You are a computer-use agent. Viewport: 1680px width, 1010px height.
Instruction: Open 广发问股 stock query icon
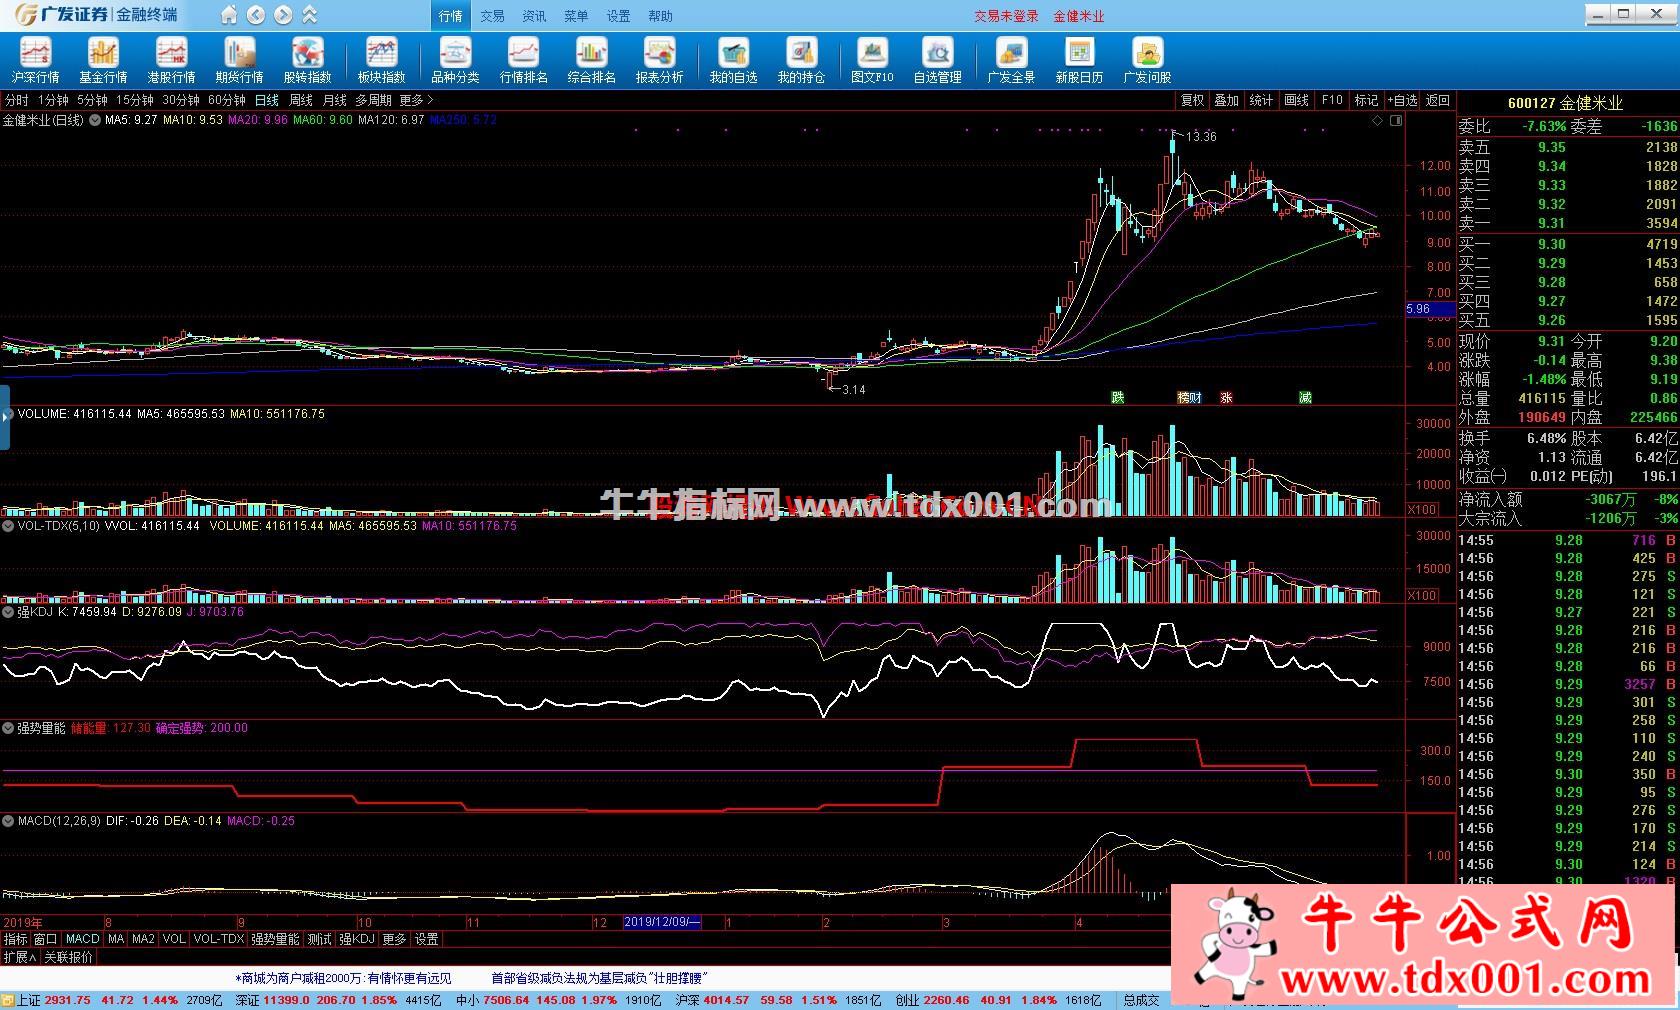click(1147, 60)
